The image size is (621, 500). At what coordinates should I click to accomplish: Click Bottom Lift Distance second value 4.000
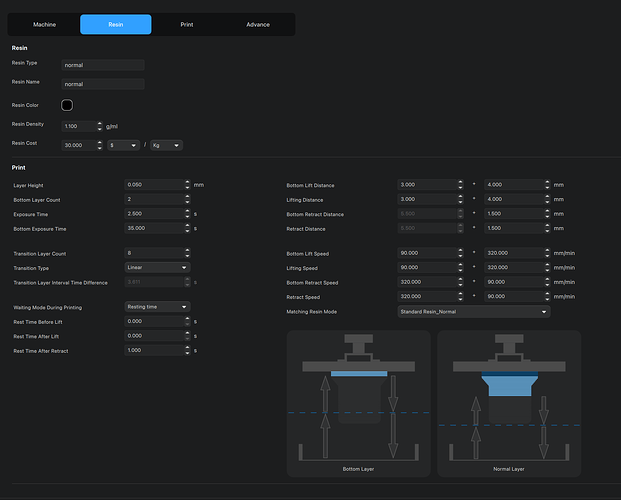(514, 185)
